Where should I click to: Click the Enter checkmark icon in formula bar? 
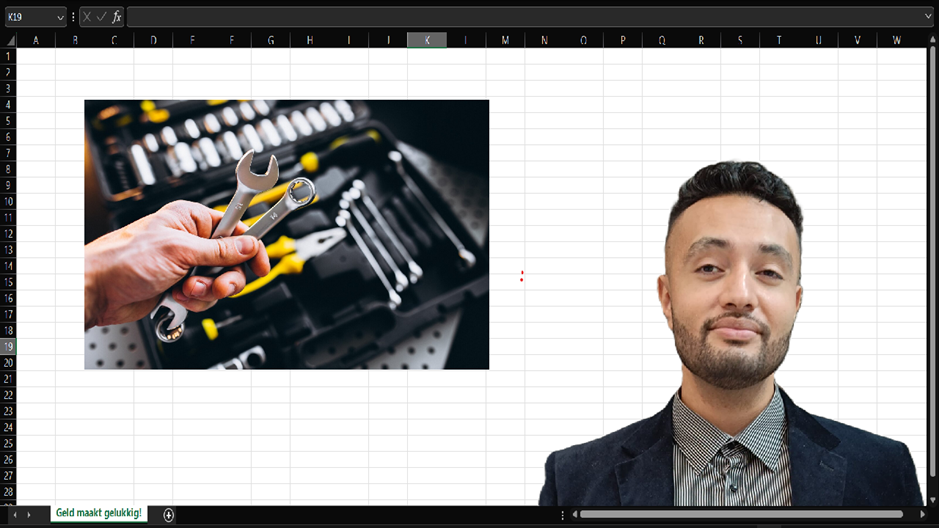click(101, 17)
